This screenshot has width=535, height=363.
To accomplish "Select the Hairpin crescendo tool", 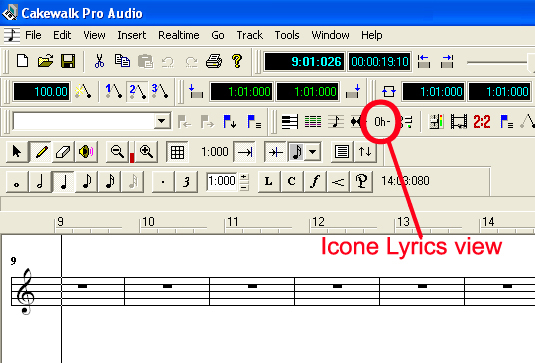I will click(338, 182).
